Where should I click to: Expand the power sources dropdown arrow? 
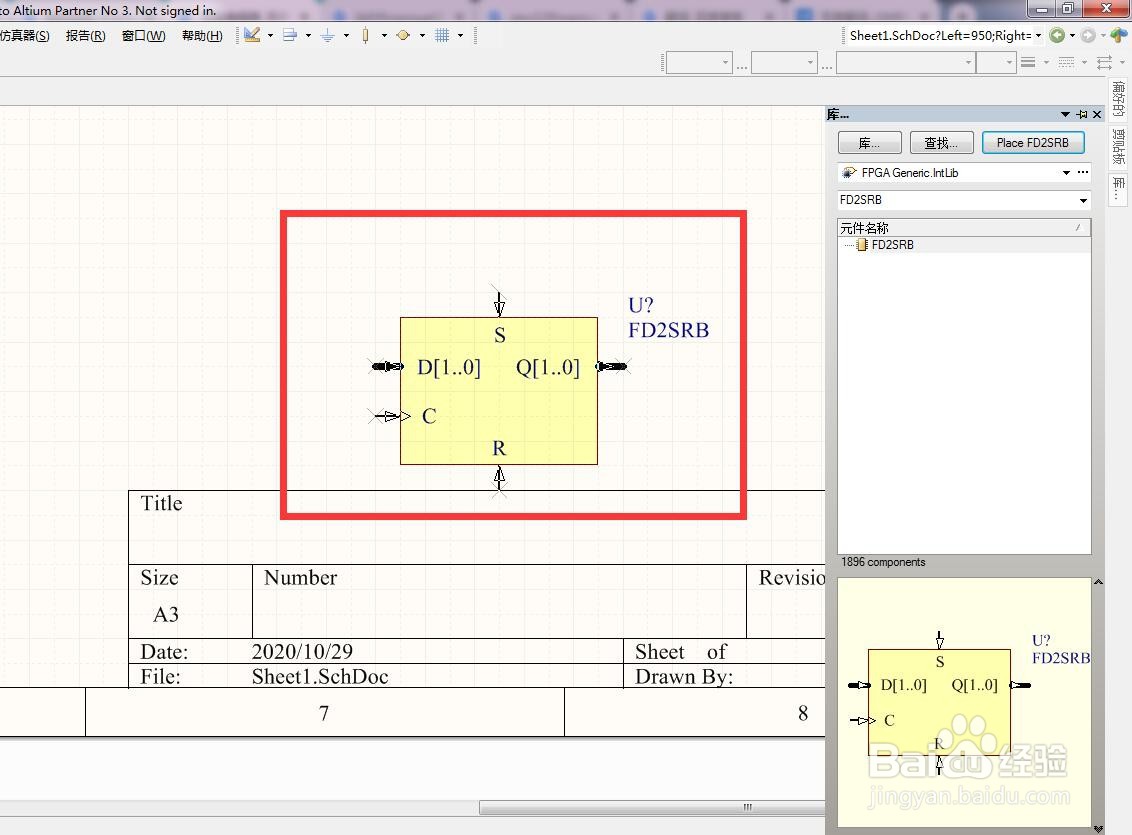pyautogui.click(x=347, y=35)
